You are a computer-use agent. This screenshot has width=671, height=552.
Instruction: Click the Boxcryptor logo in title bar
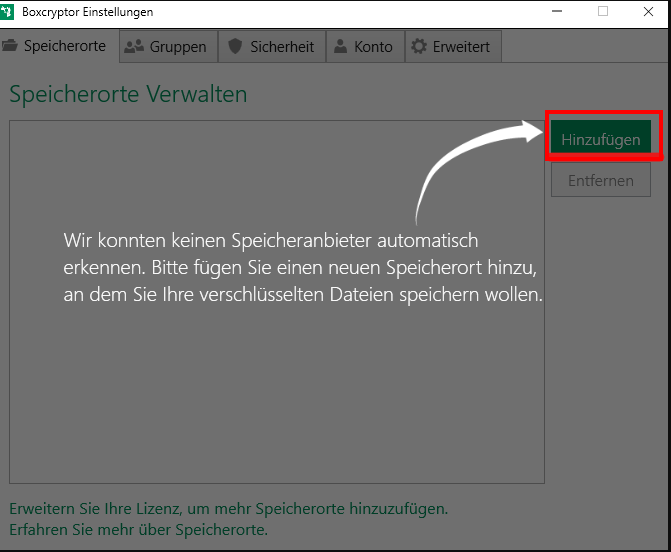coord(7,12)
